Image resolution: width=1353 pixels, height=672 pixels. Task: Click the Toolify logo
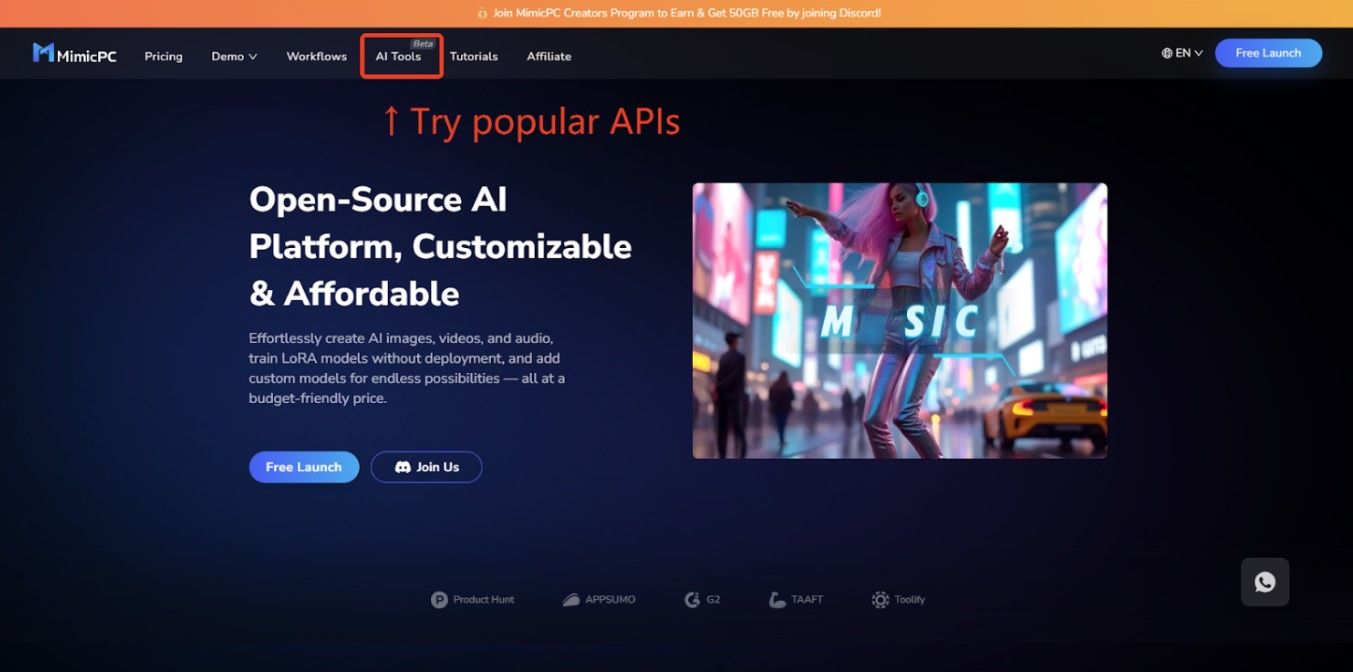coord(898,600)
